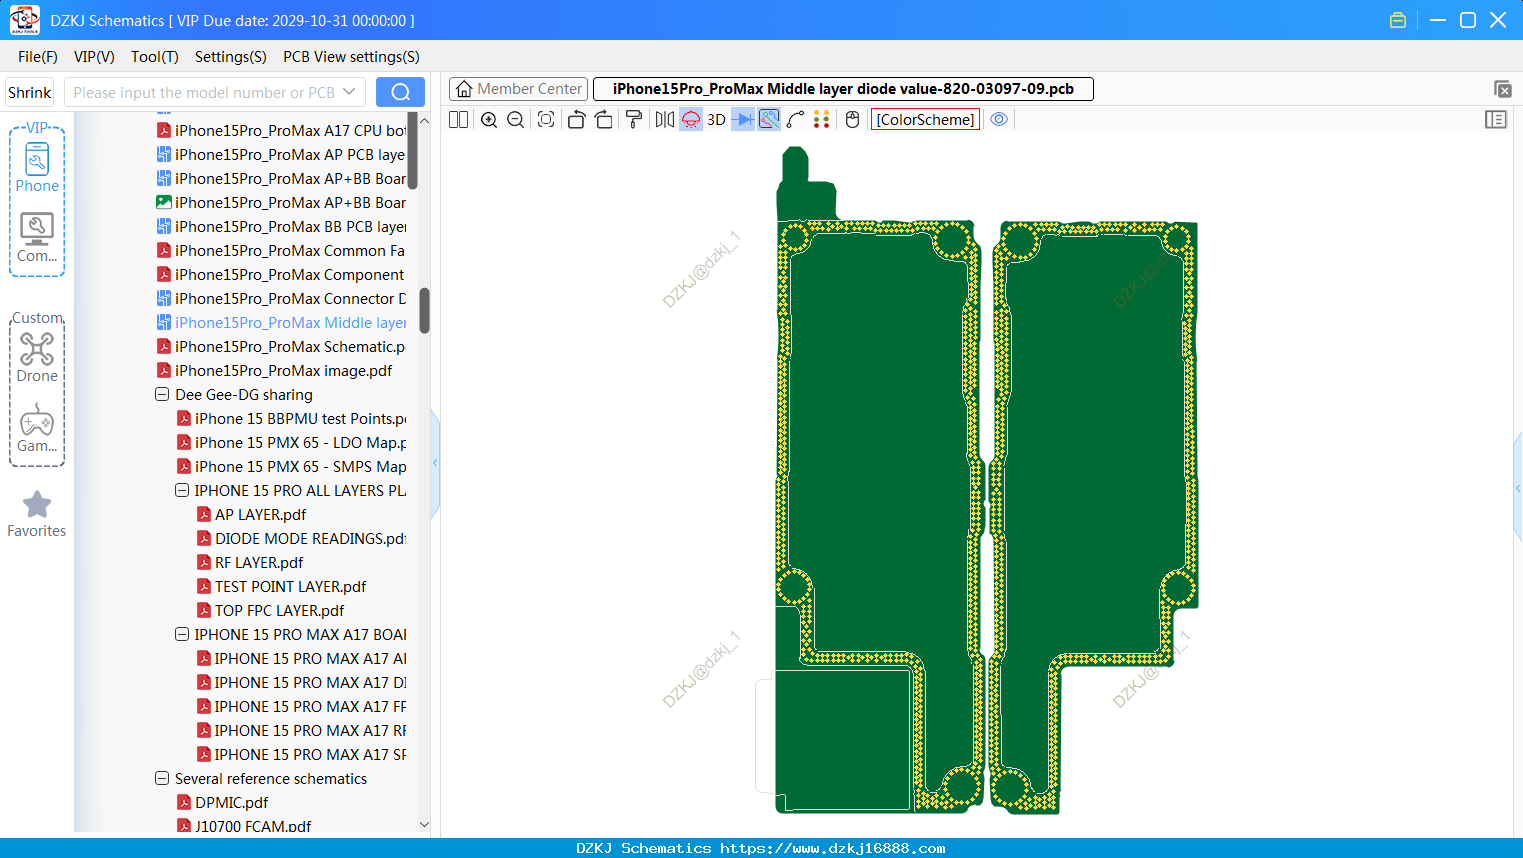Open the Game category
1523x858 pixels.
point(37,428)
